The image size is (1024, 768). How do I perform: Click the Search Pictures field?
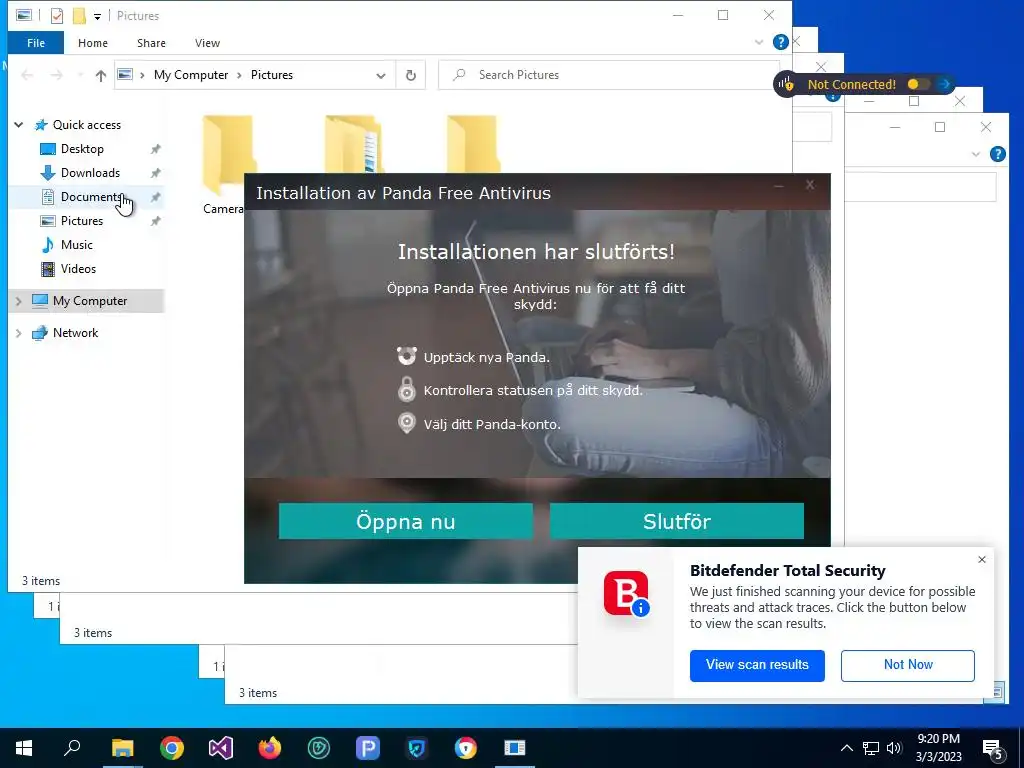click(x=609, y=75)
